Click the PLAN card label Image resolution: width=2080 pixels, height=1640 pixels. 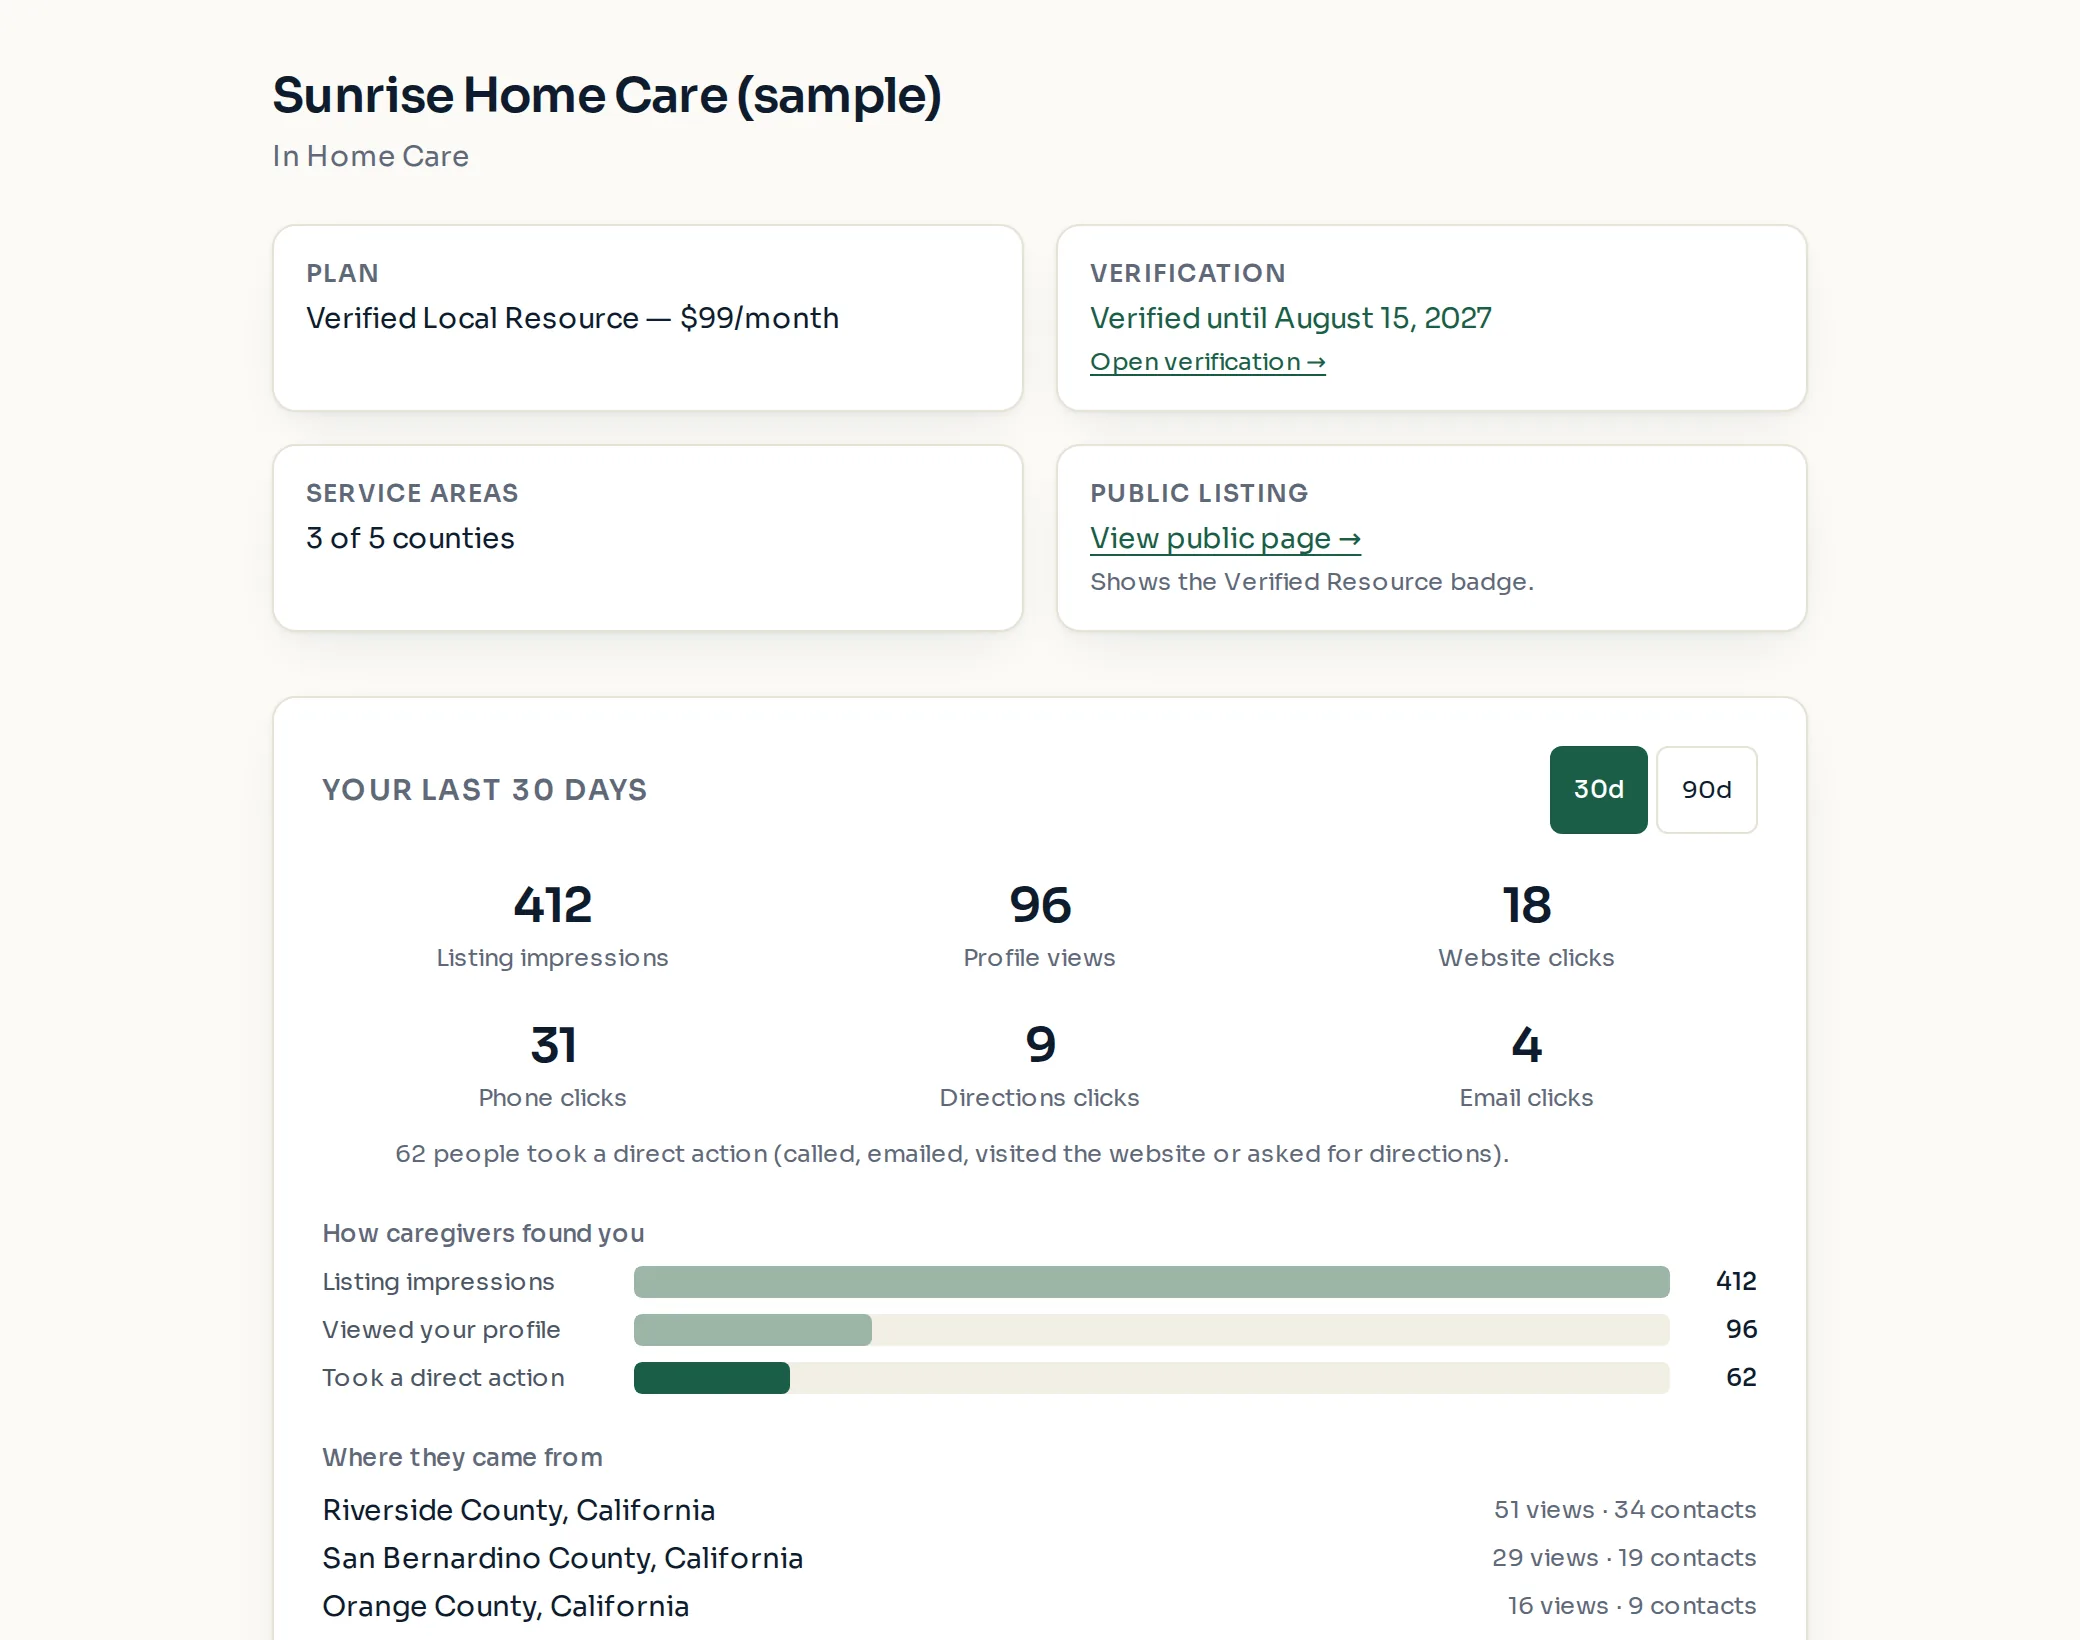coord(342,274)
